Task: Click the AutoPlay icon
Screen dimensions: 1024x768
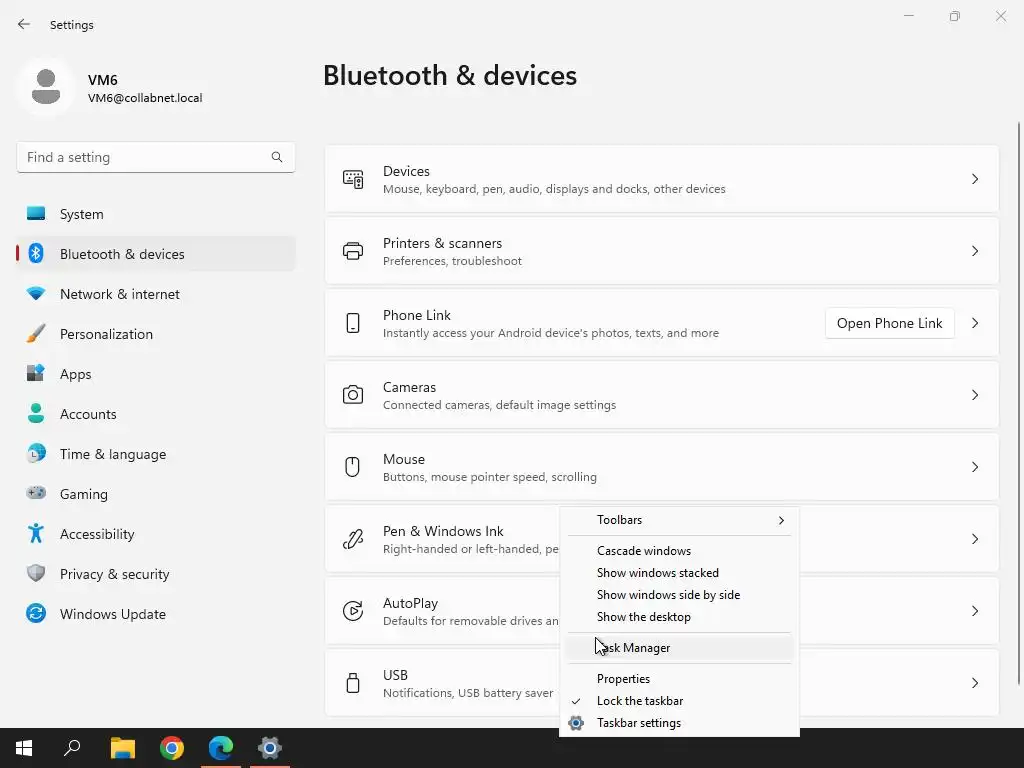Action: (353, 611)
